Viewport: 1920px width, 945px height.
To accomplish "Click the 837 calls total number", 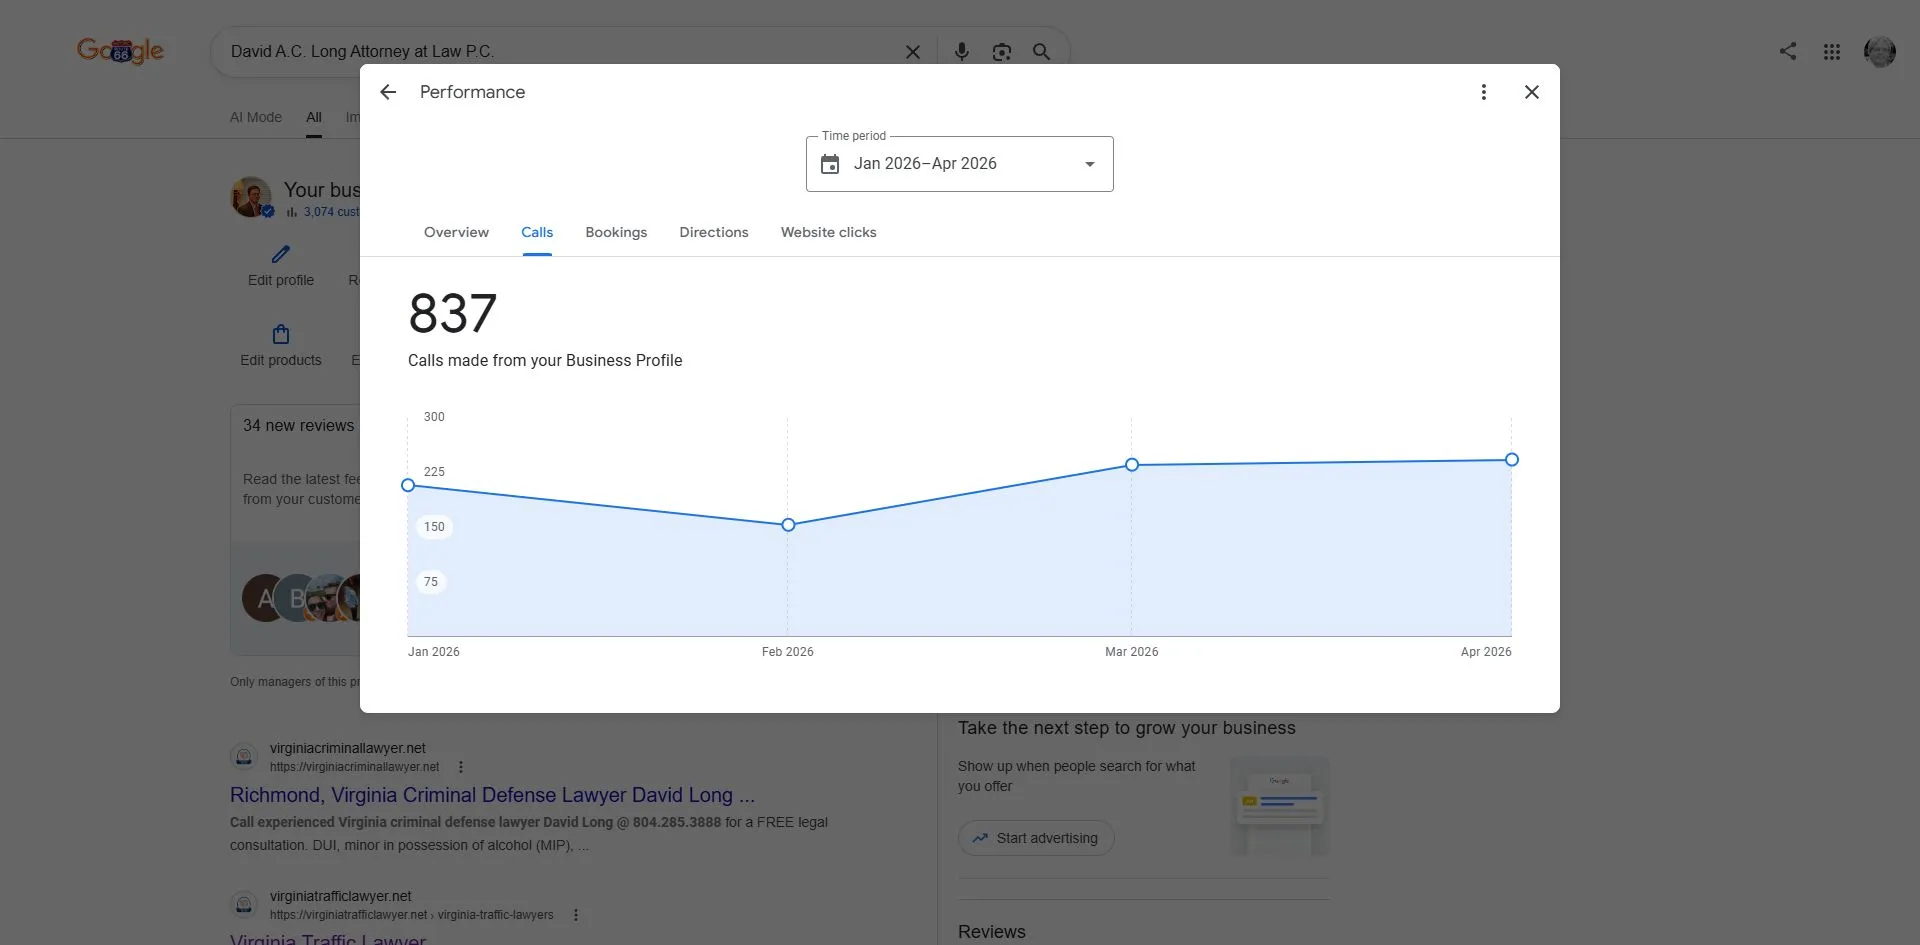I will (x=452, y=314).
